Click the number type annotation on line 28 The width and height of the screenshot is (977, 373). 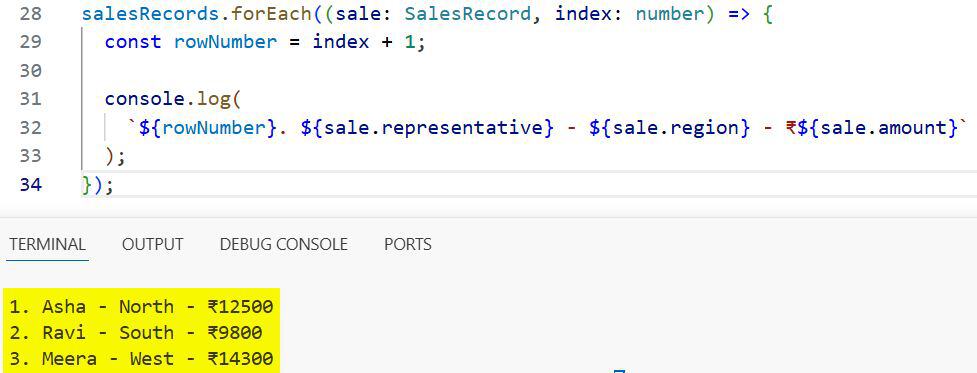point(669,14)
